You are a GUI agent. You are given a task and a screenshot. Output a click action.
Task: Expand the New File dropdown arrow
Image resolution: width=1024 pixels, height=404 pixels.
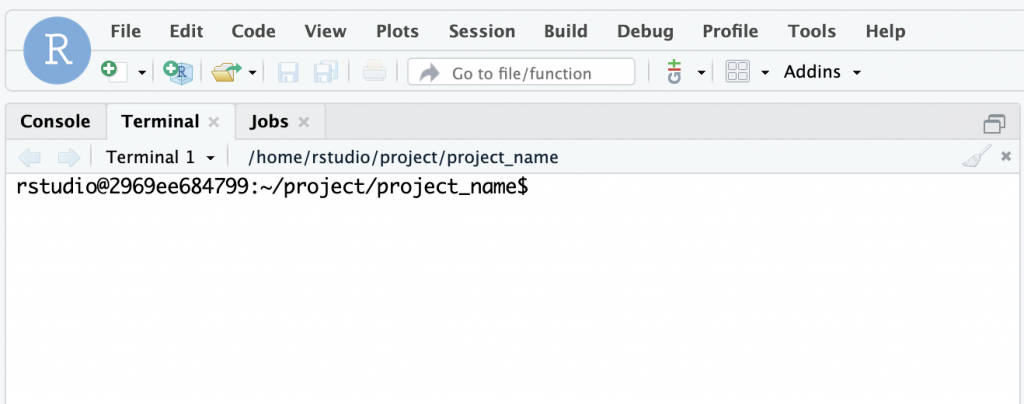(x=142, y=73)
